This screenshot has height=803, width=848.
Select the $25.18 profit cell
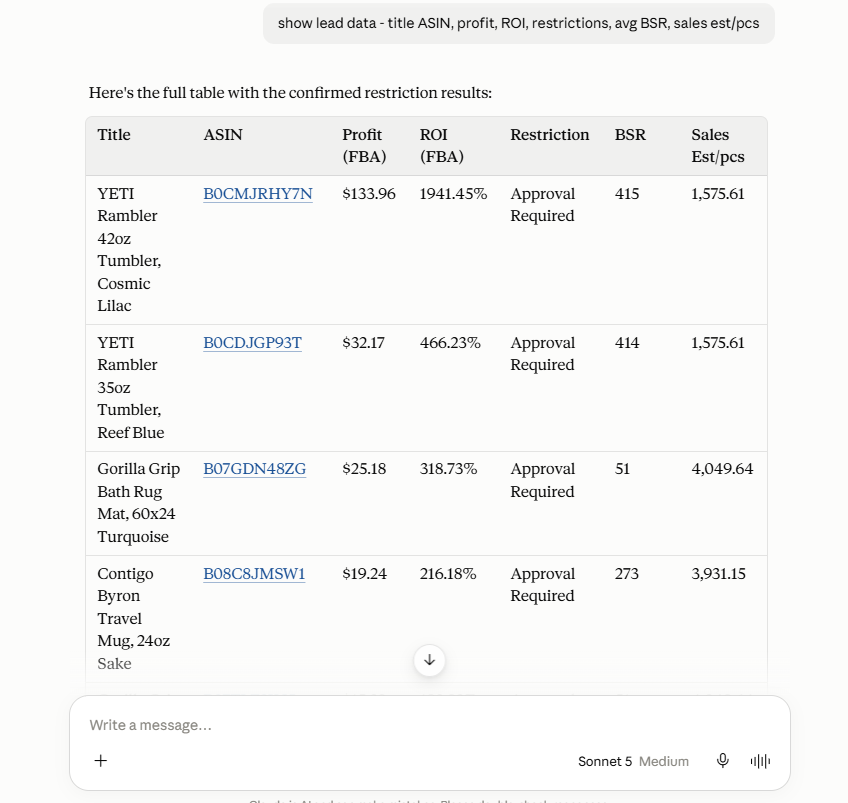[x=364, y=469]
